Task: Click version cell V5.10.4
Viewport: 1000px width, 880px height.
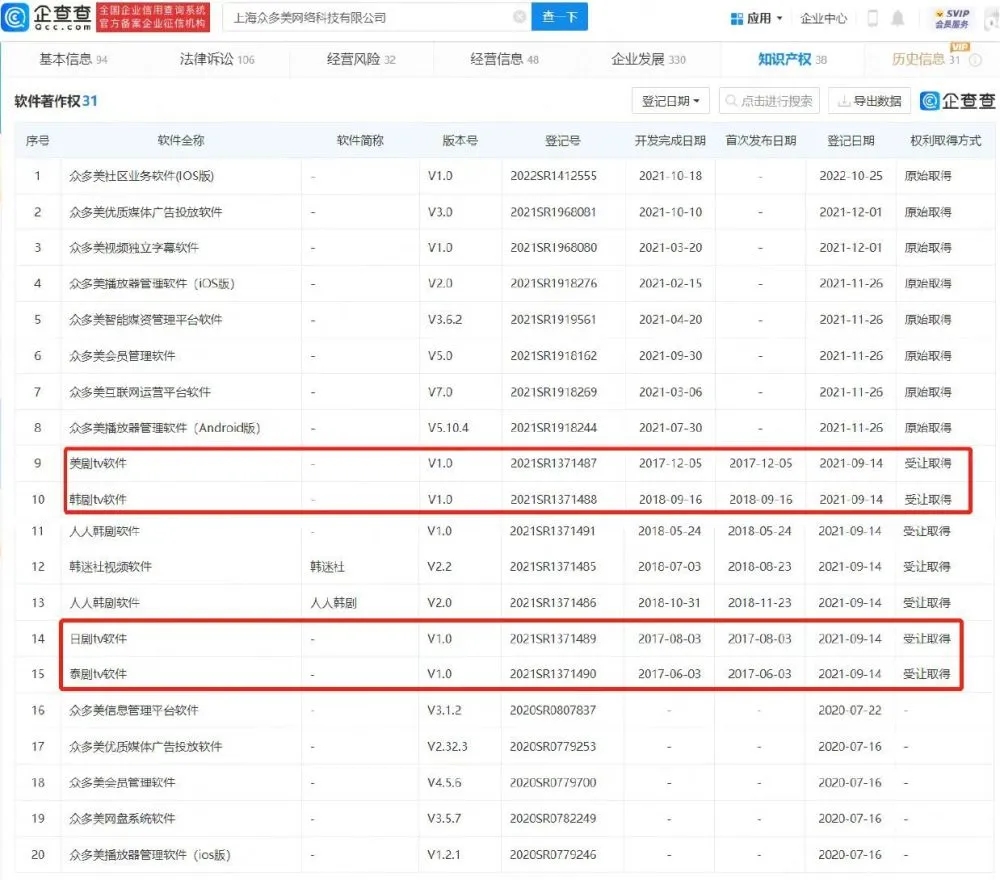Action: coord(448,428)
